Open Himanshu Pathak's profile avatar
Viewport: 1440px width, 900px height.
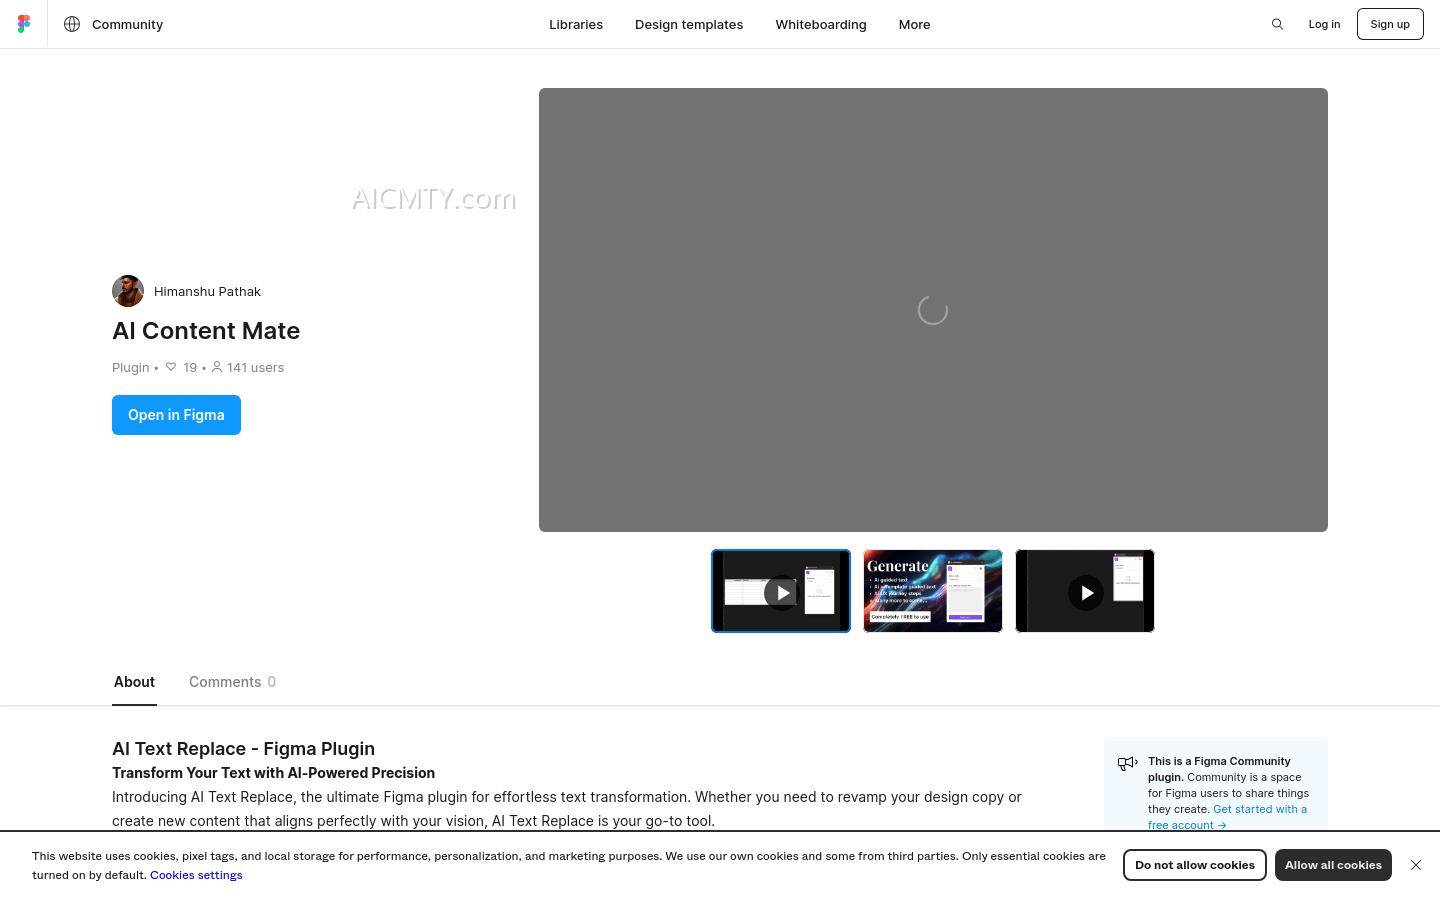click(x=127, y=291)
